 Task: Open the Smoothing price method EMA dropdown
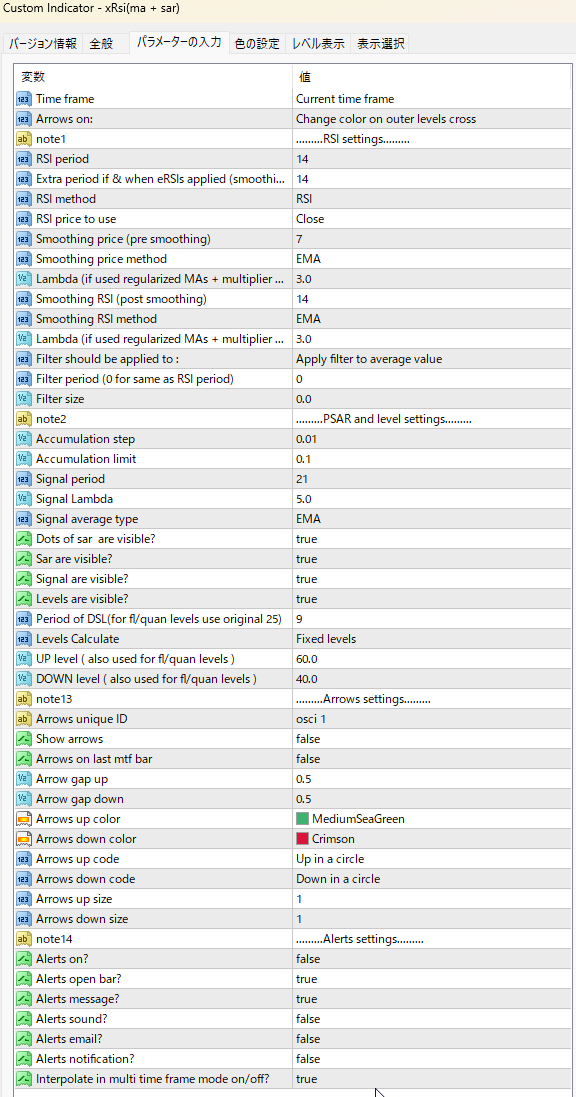[431, 259]
